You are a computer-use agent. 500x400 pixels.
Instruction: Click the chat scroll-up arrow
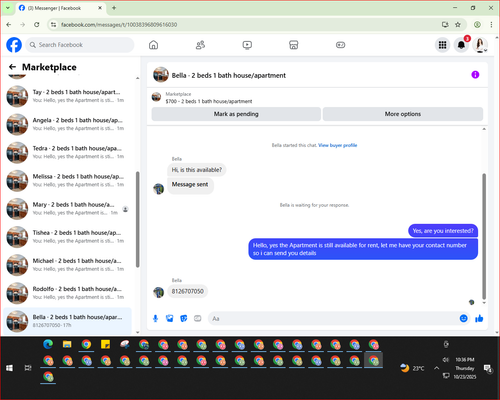coord(484,129)
